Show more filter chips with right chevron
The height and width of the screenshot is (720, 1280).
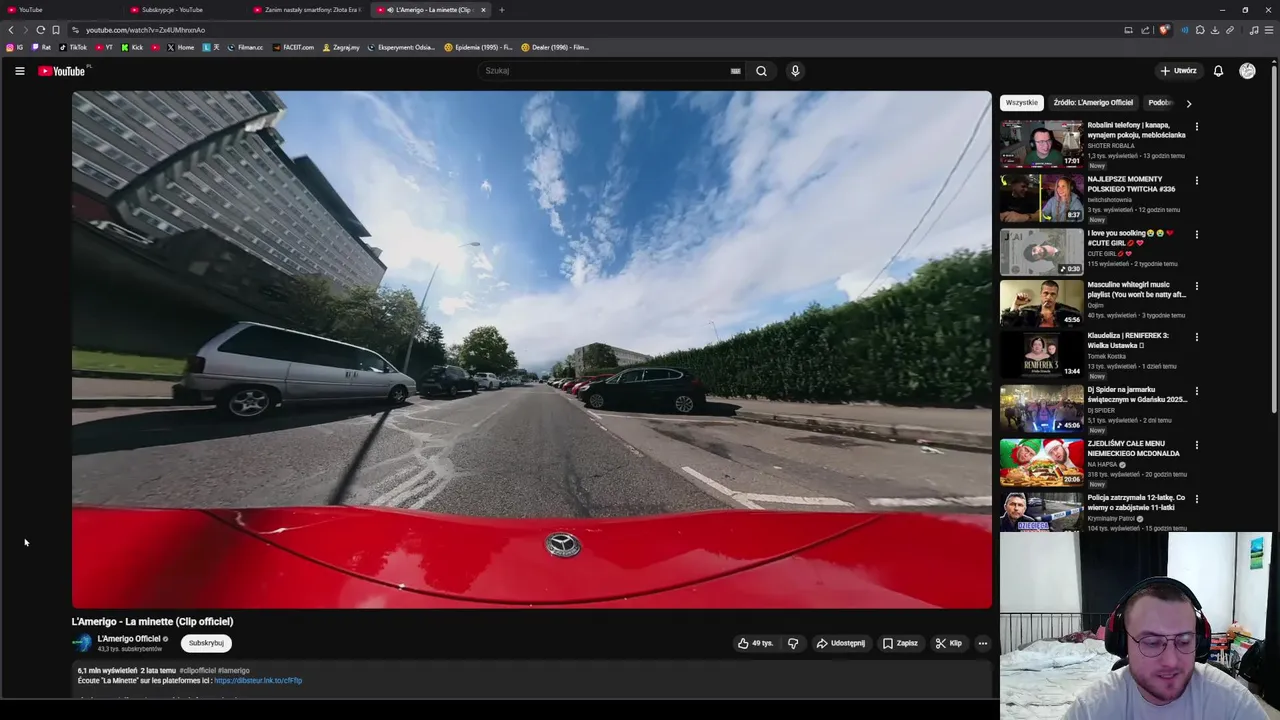click(x=1188, y=103)
